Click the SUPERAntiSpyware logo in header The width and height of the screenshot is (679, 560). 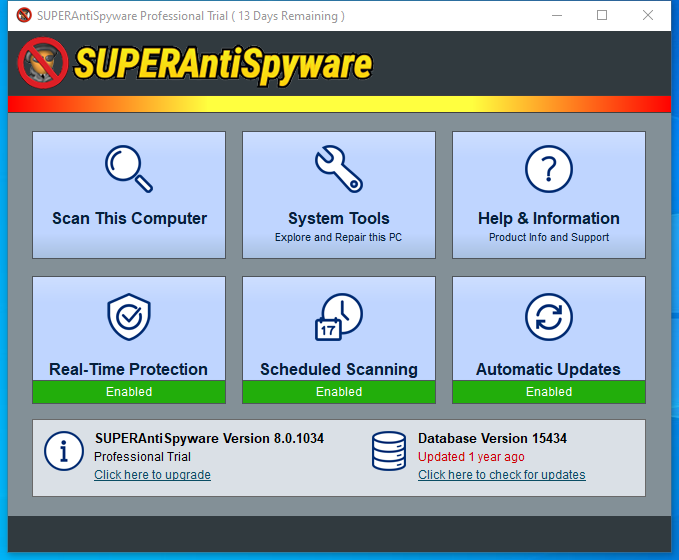tap(195, 63)
